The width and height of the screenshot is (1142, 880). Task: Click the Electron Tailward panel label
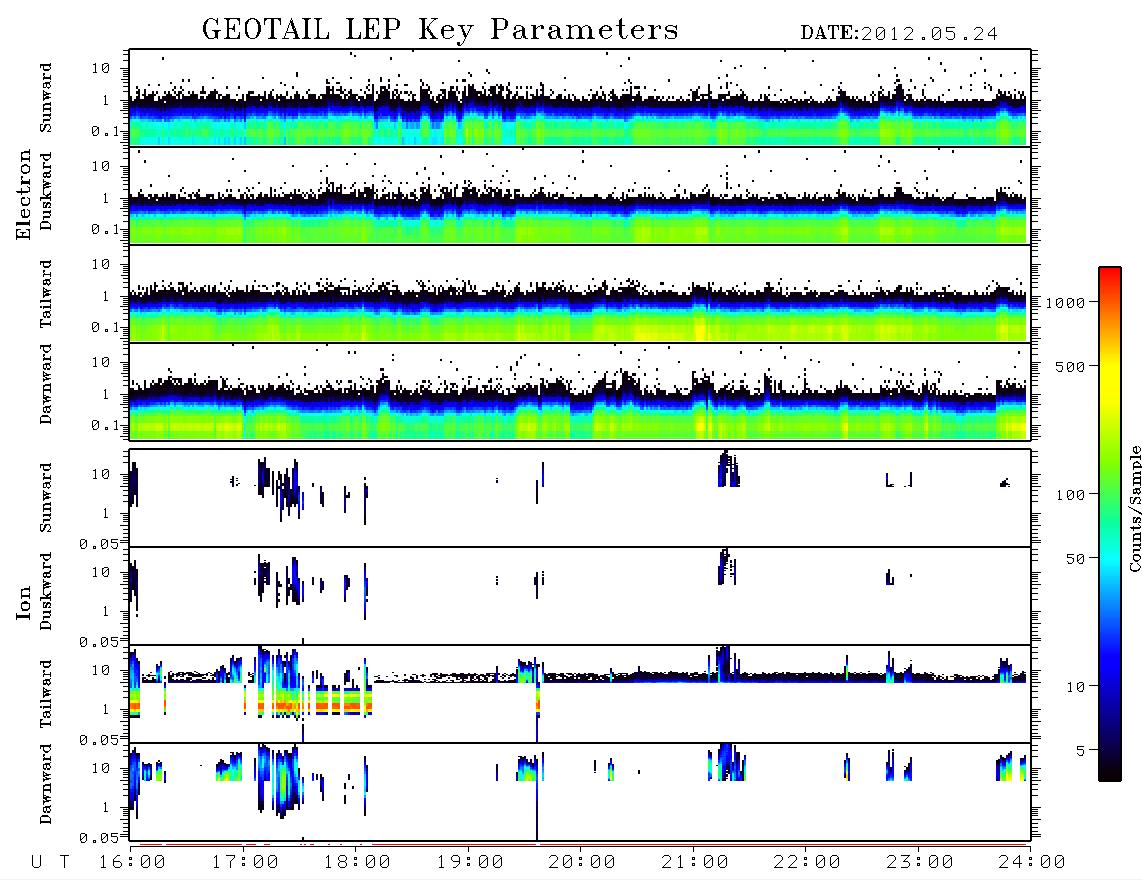coord(46,294)
